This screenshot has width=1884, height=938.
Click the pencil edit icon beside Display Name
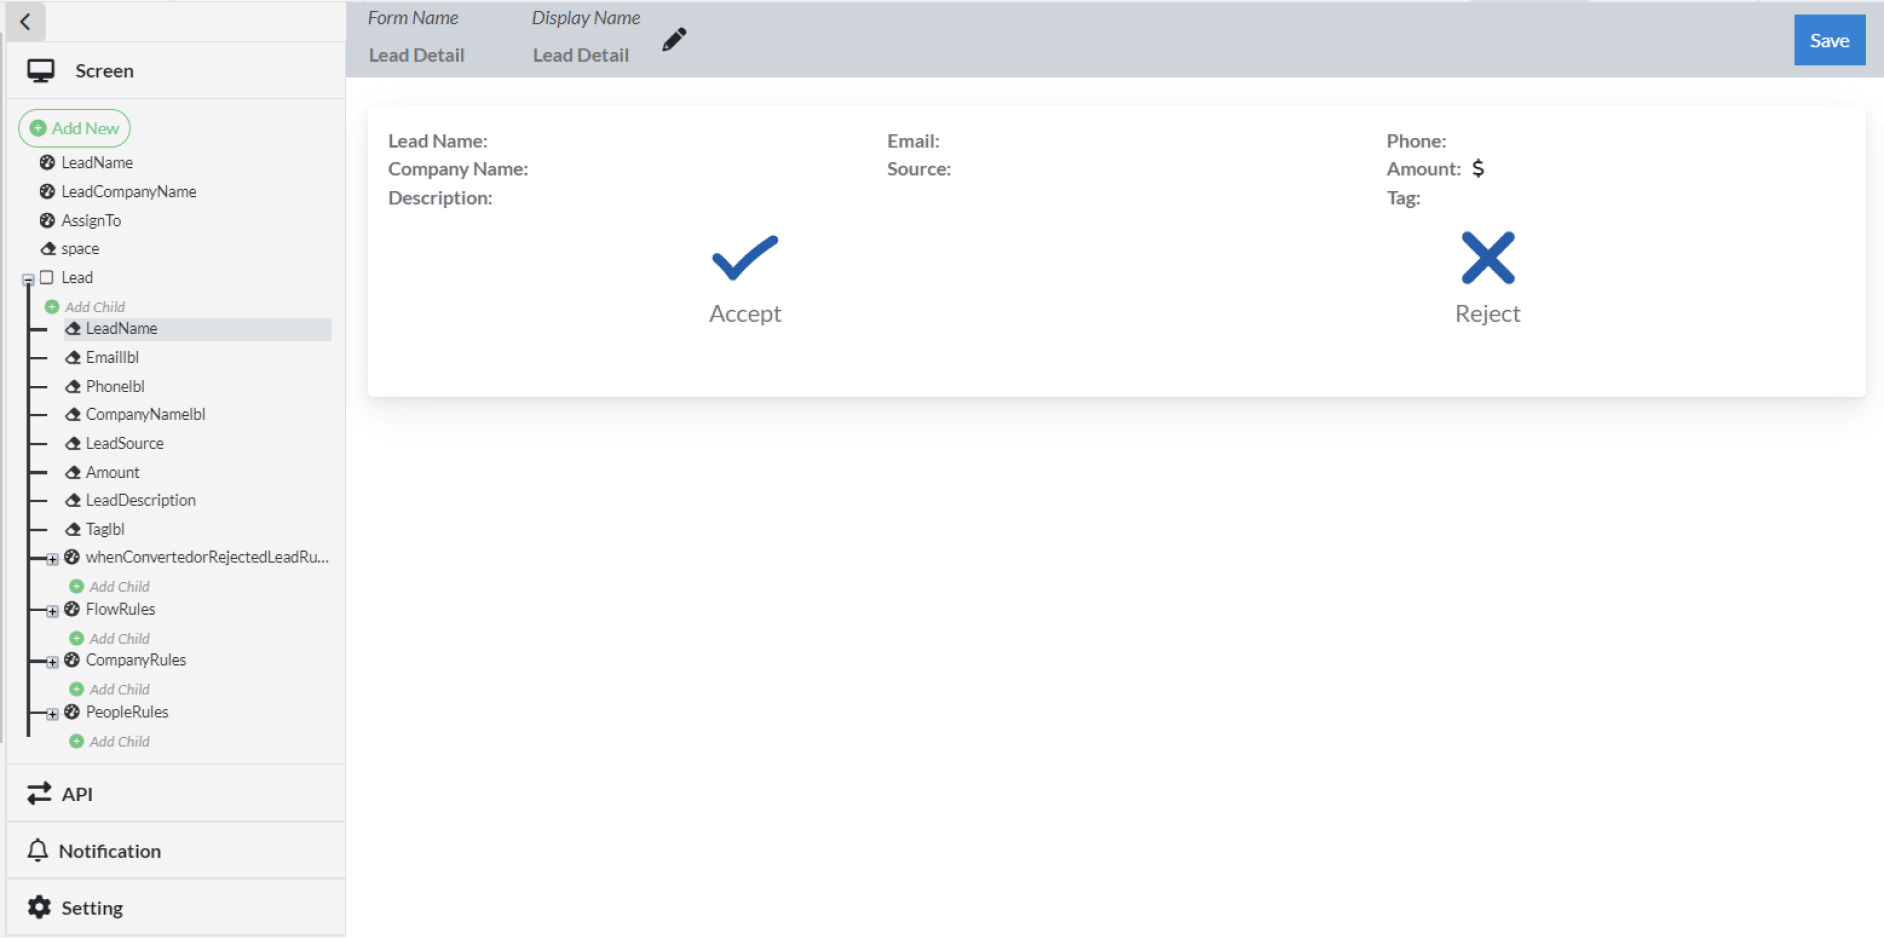click(x=674, y=40)
